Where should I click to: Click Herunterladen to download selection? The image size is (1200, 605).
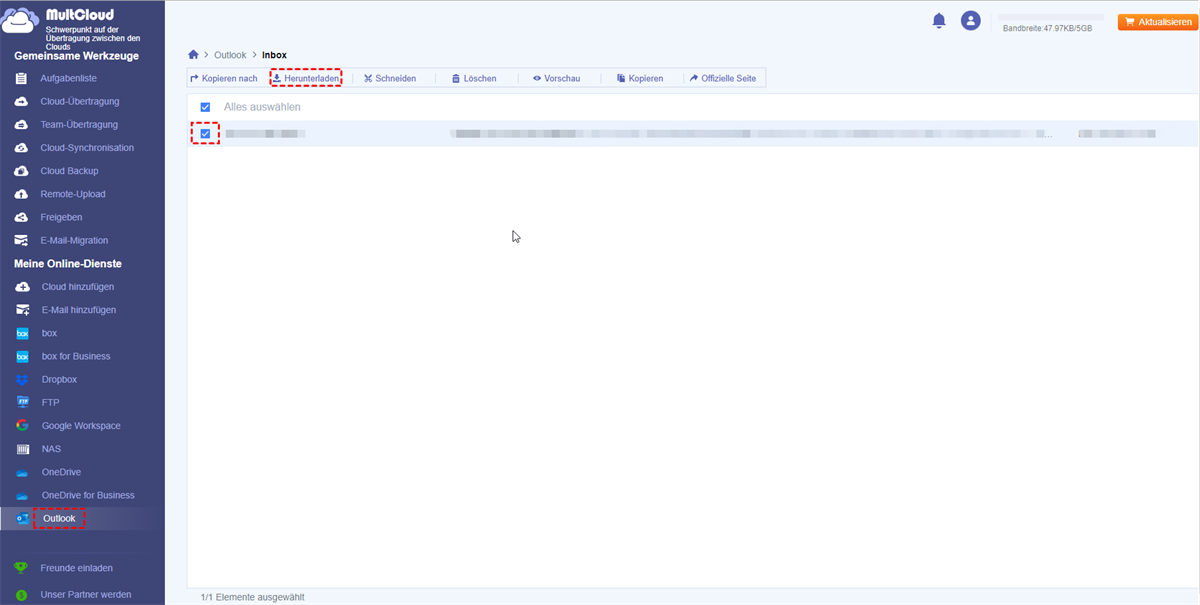click(305, 78)
